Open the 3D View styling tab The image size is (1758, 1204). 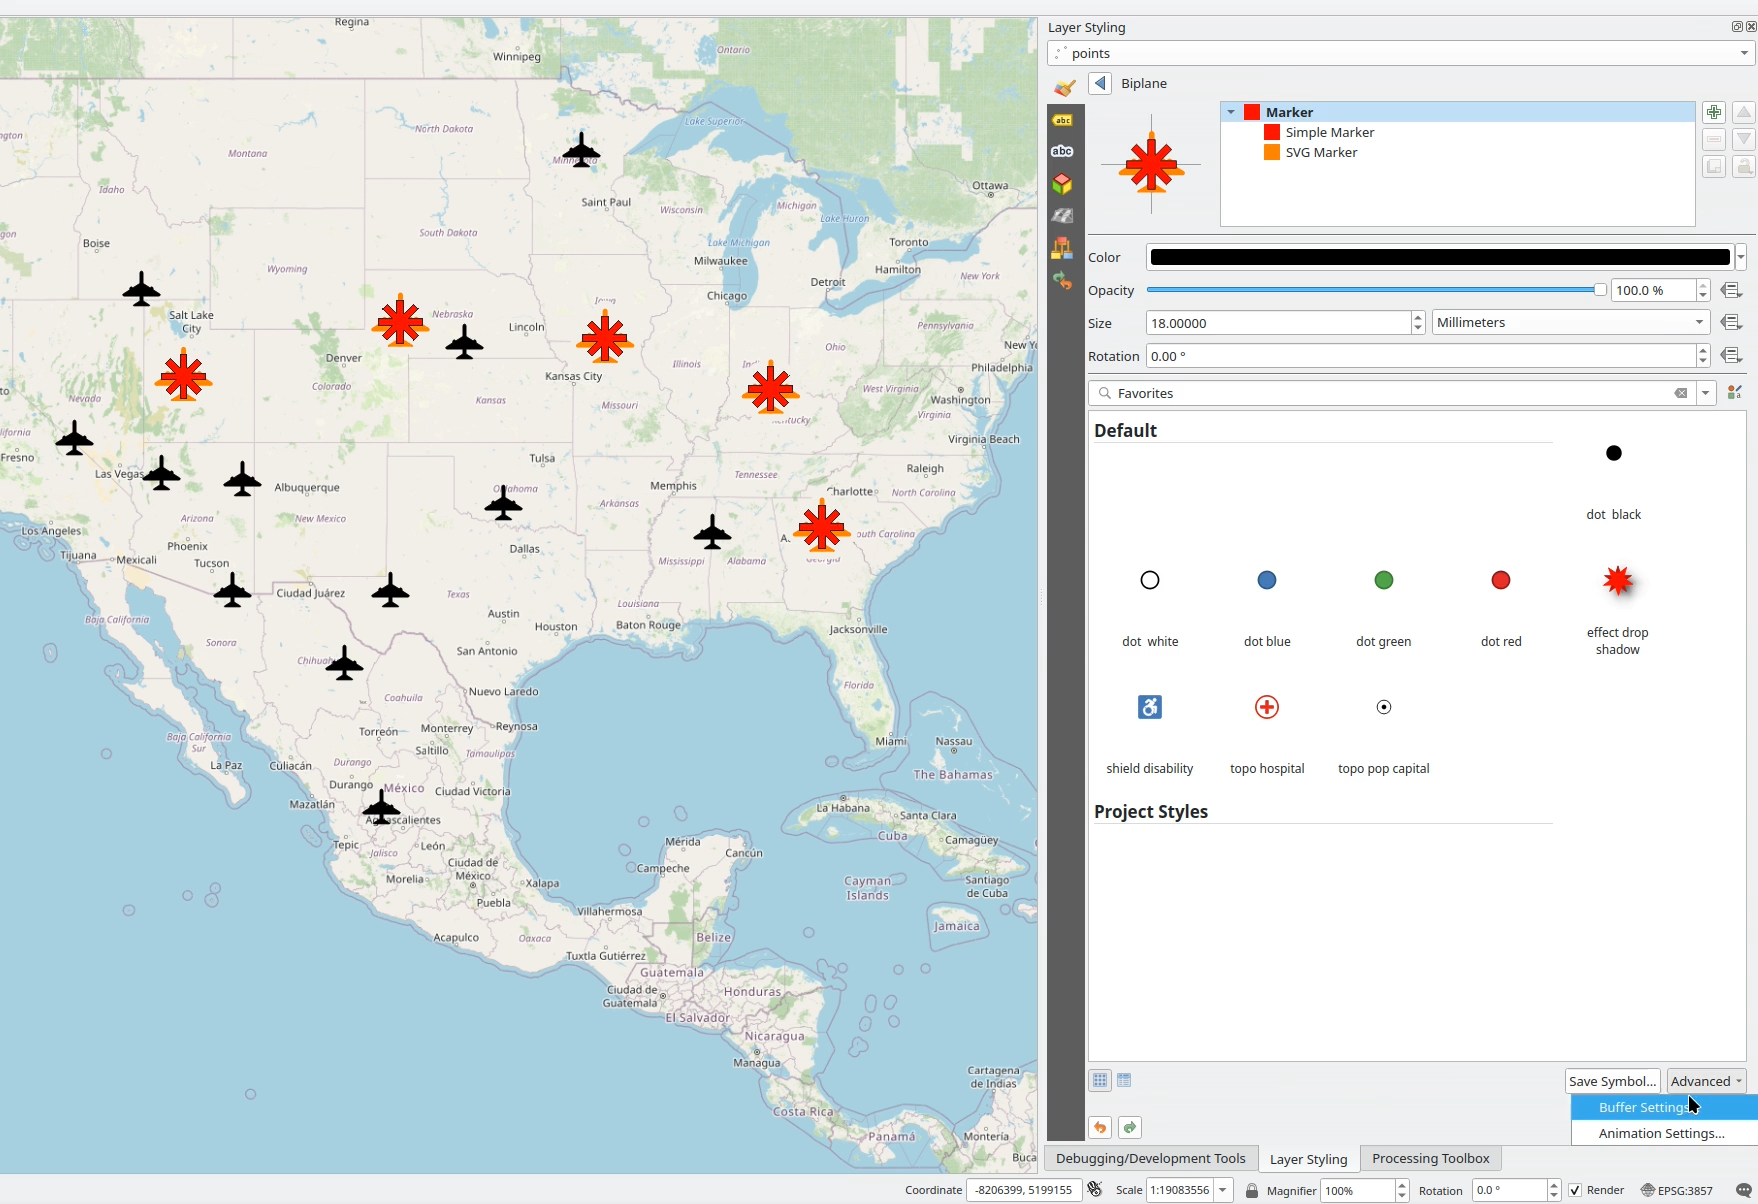point(1062,184)
